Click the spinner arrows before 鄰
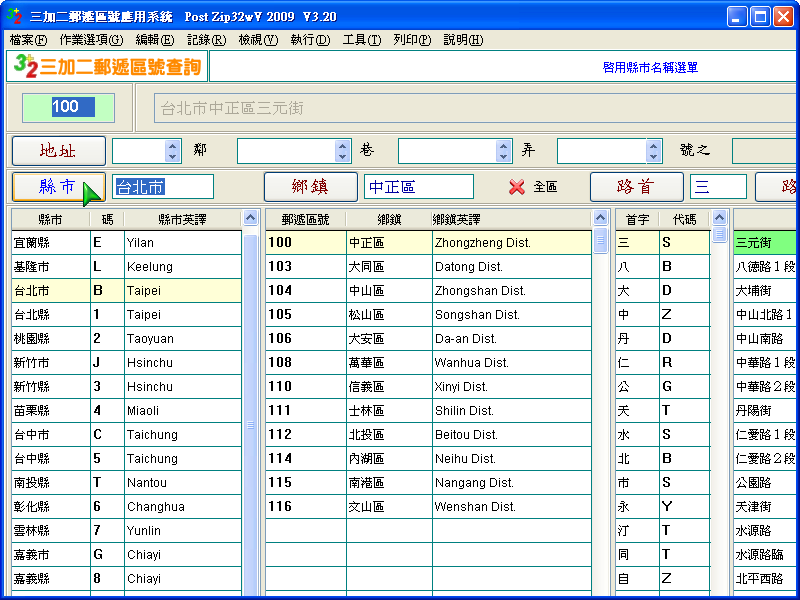800x600 pixels. [x=172, y=151]
